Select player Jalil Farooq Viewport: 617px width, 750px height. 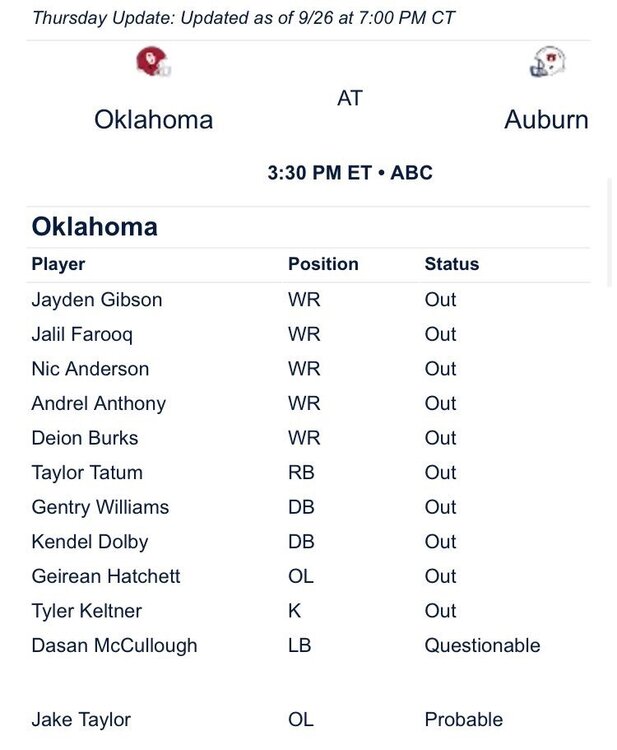[x=82, y=334]
